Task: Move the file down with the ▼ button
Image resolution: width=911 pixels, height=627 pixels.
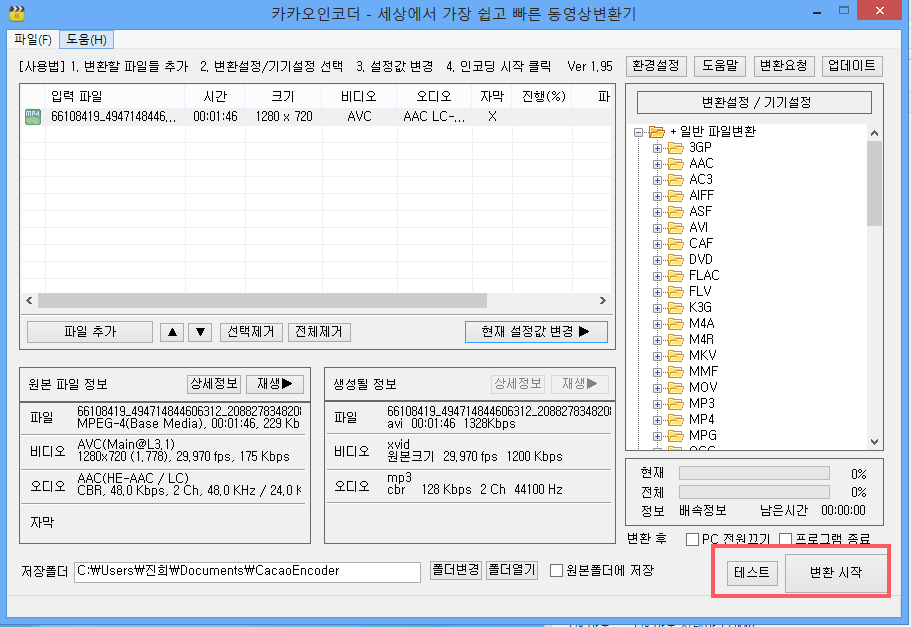Action: (x=200, y=332)
